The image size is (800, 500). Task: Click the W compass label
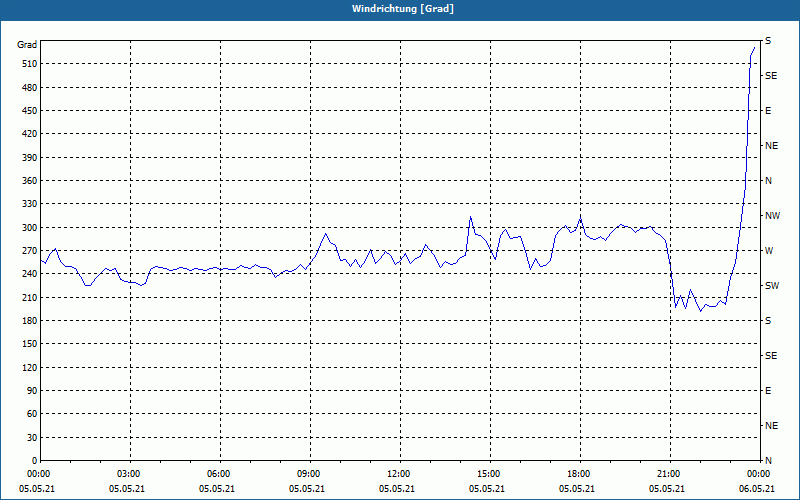(769, 251)
